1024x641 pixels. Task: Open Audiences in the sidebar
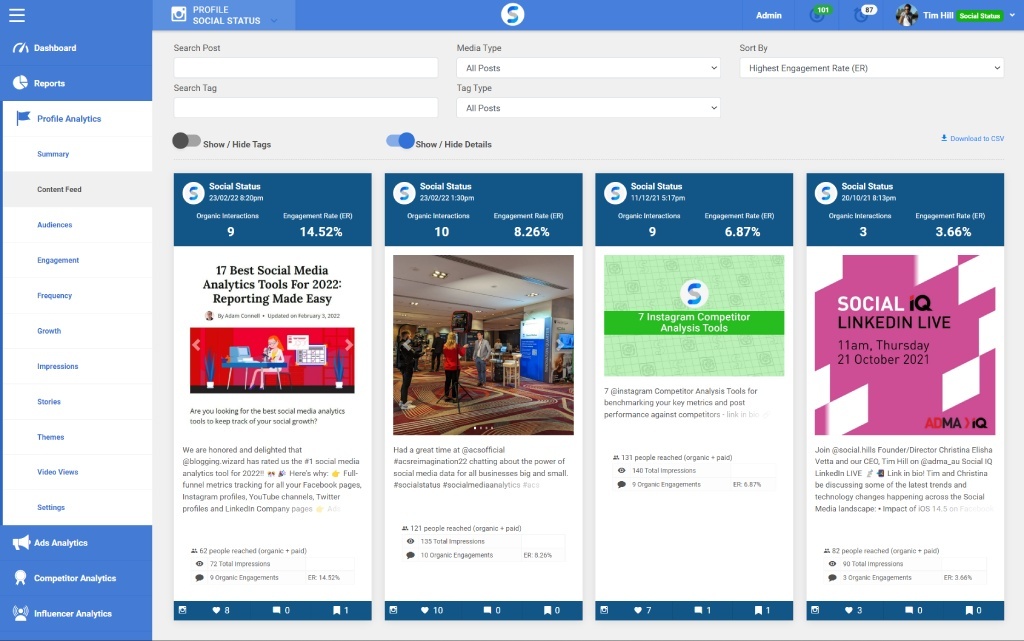[x=55, y=225]
